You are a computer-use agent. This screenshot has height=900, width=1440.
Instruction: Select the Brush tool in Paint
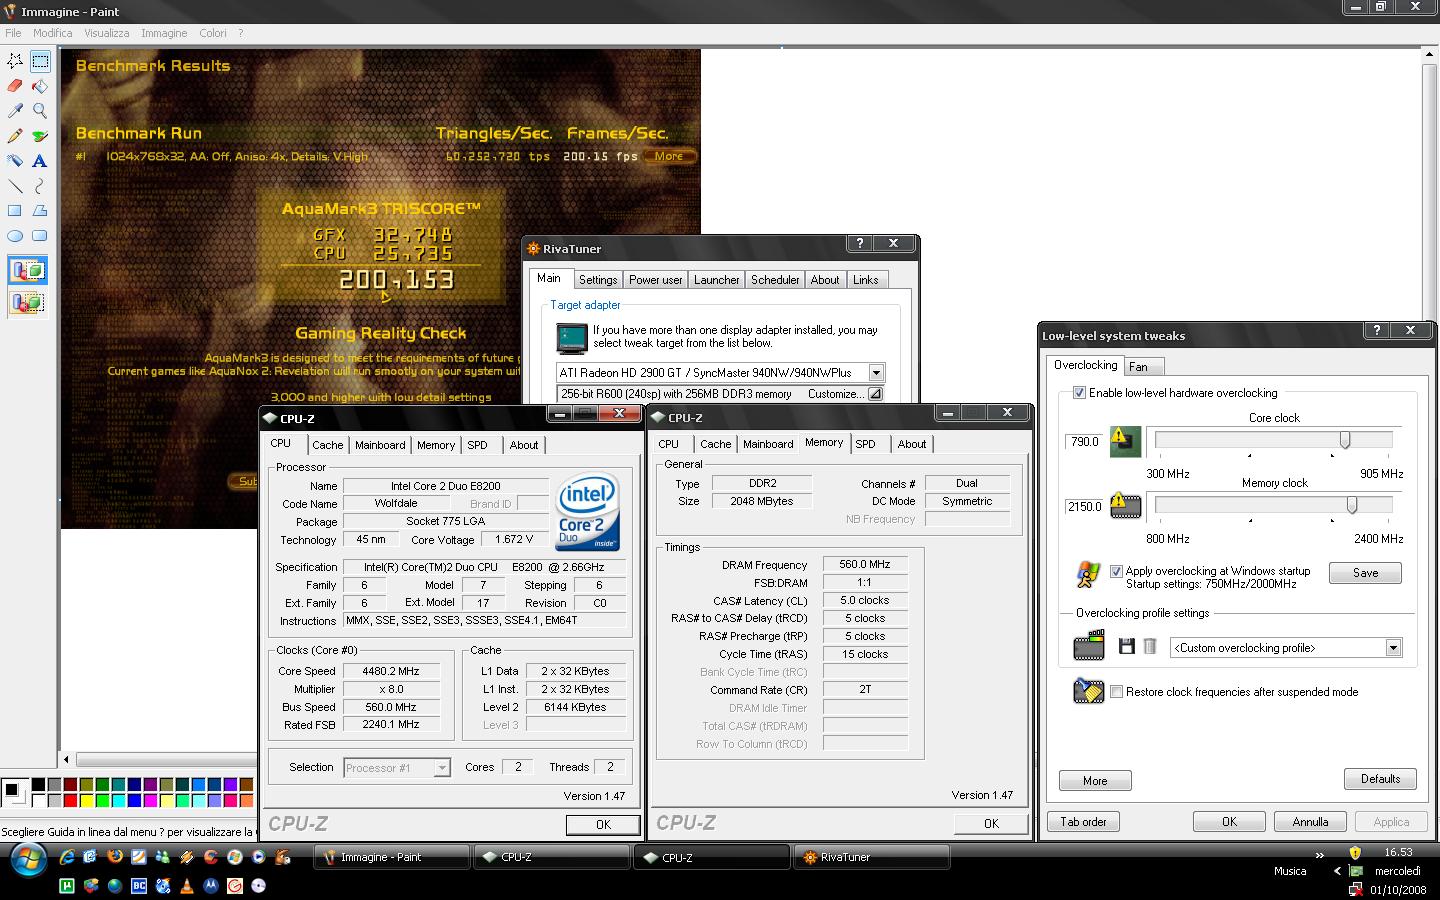pos(40,136)
